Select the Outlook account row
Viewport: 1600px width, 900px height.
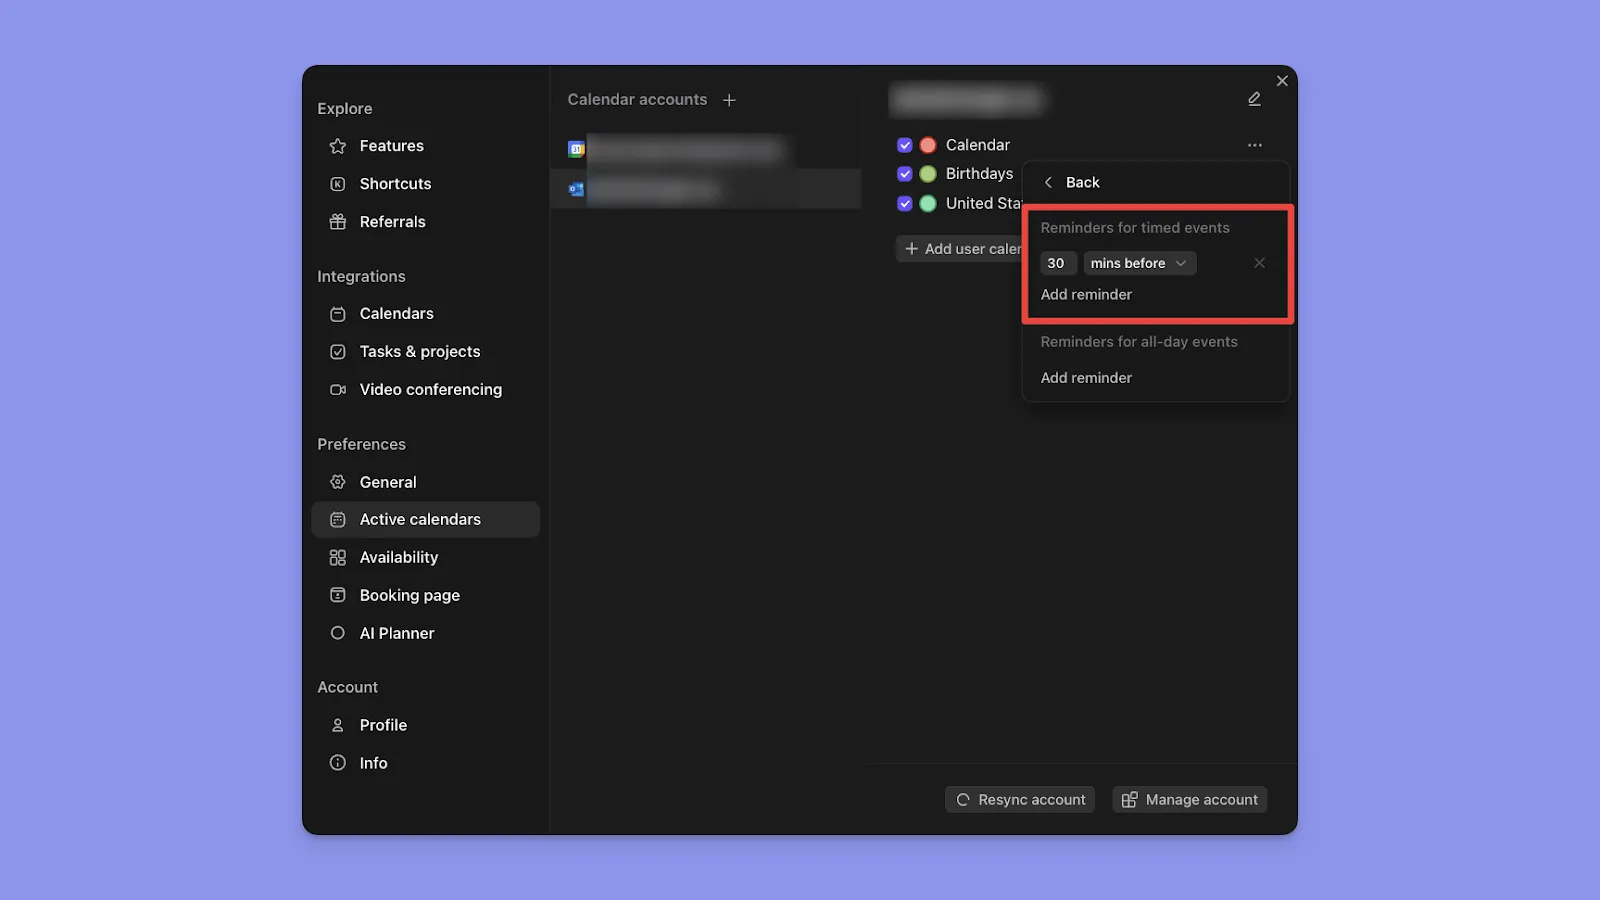(705, 189)
